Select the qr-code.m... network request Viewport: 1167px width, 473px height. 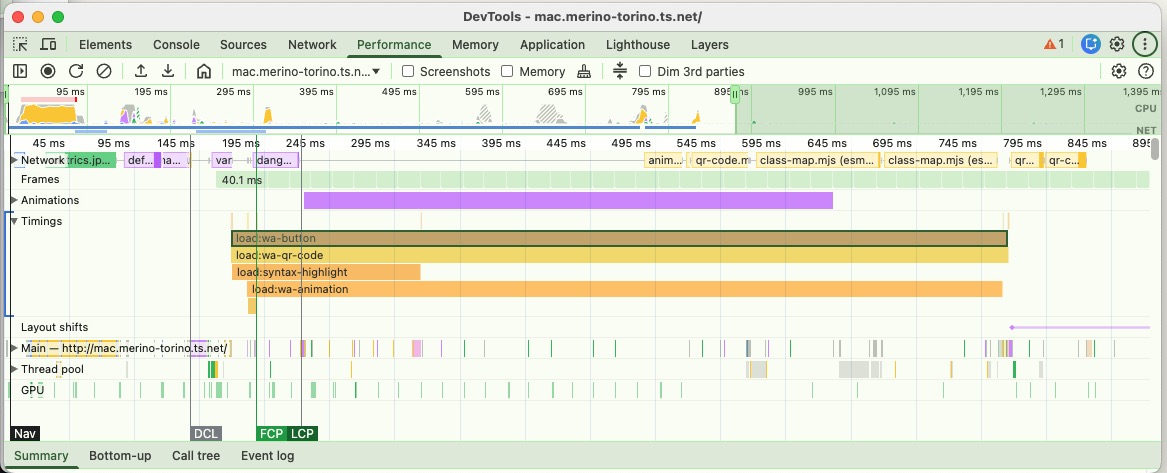click(x=720, y=160)
